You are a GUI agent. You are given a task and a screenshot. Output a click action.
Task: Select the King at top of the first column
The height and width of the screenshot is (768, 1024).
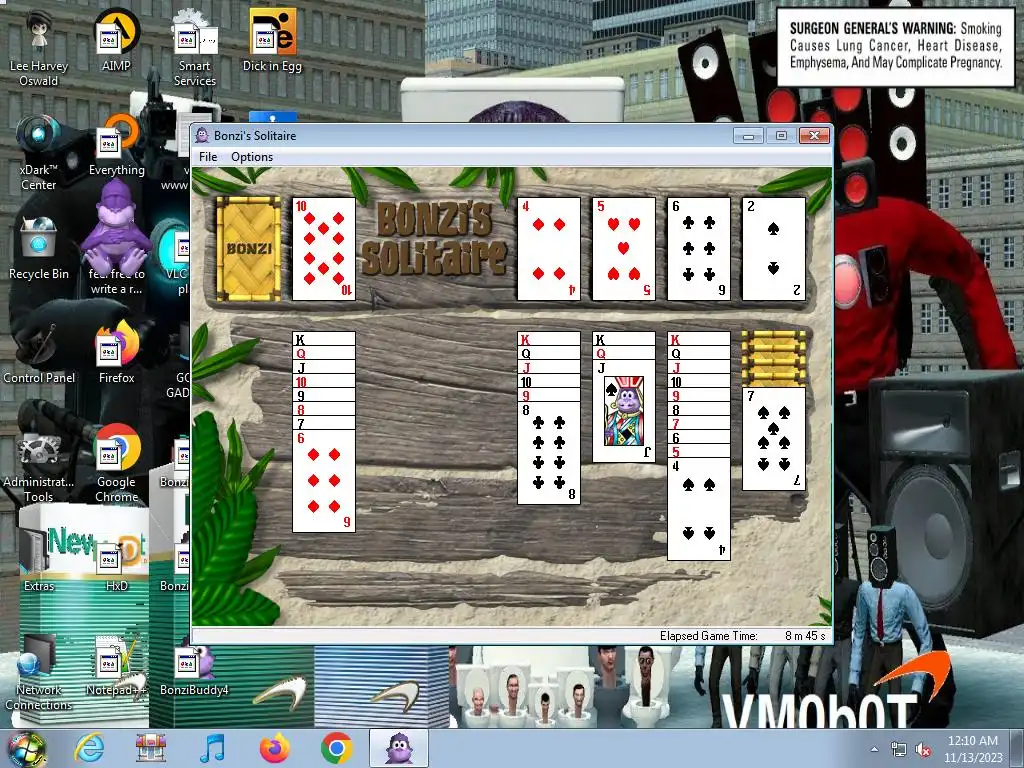point(324,338)
